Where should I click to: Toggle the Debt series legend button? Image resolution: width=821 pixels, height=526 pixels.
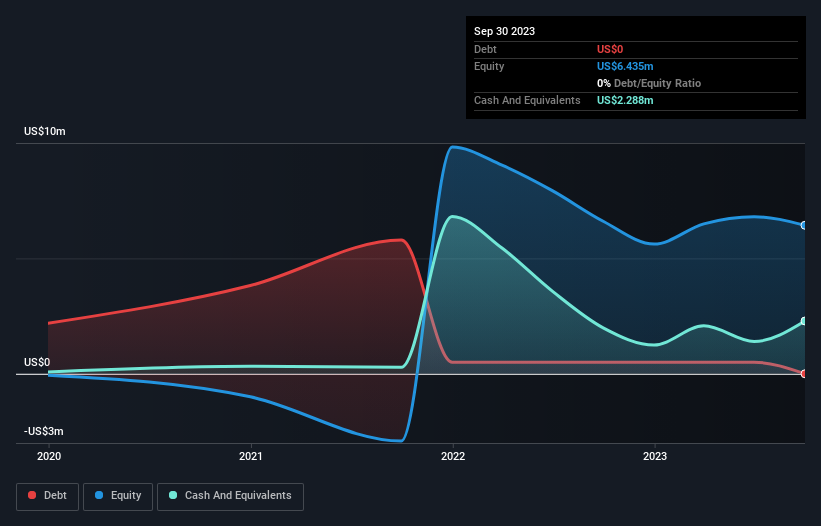pyautogui.click(x=47, y=496)
